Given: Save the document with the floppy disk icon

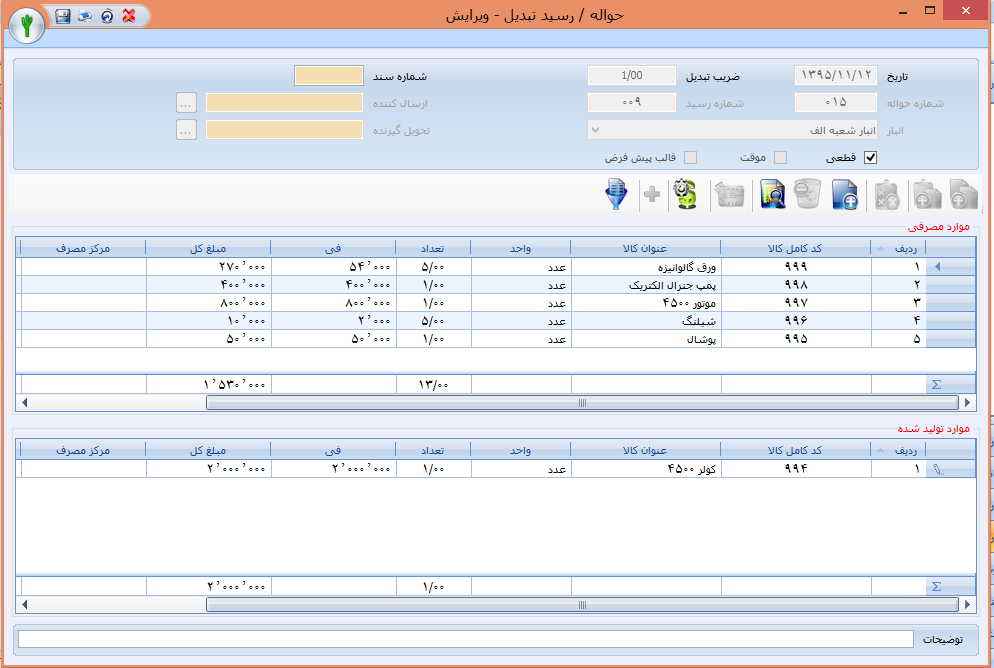Looking at the screenshot, I should (62, 16).
